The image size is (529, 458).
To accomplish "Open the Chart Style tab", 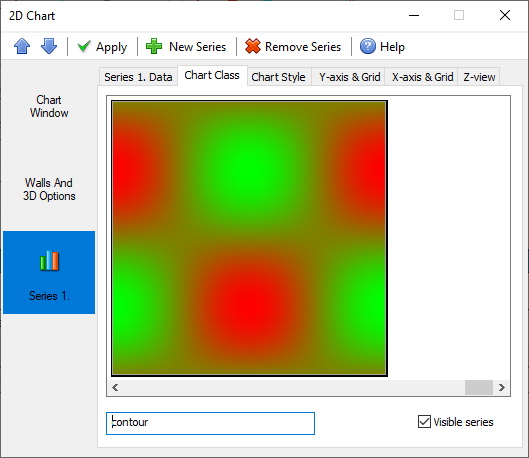I will (x=278, y=77).
